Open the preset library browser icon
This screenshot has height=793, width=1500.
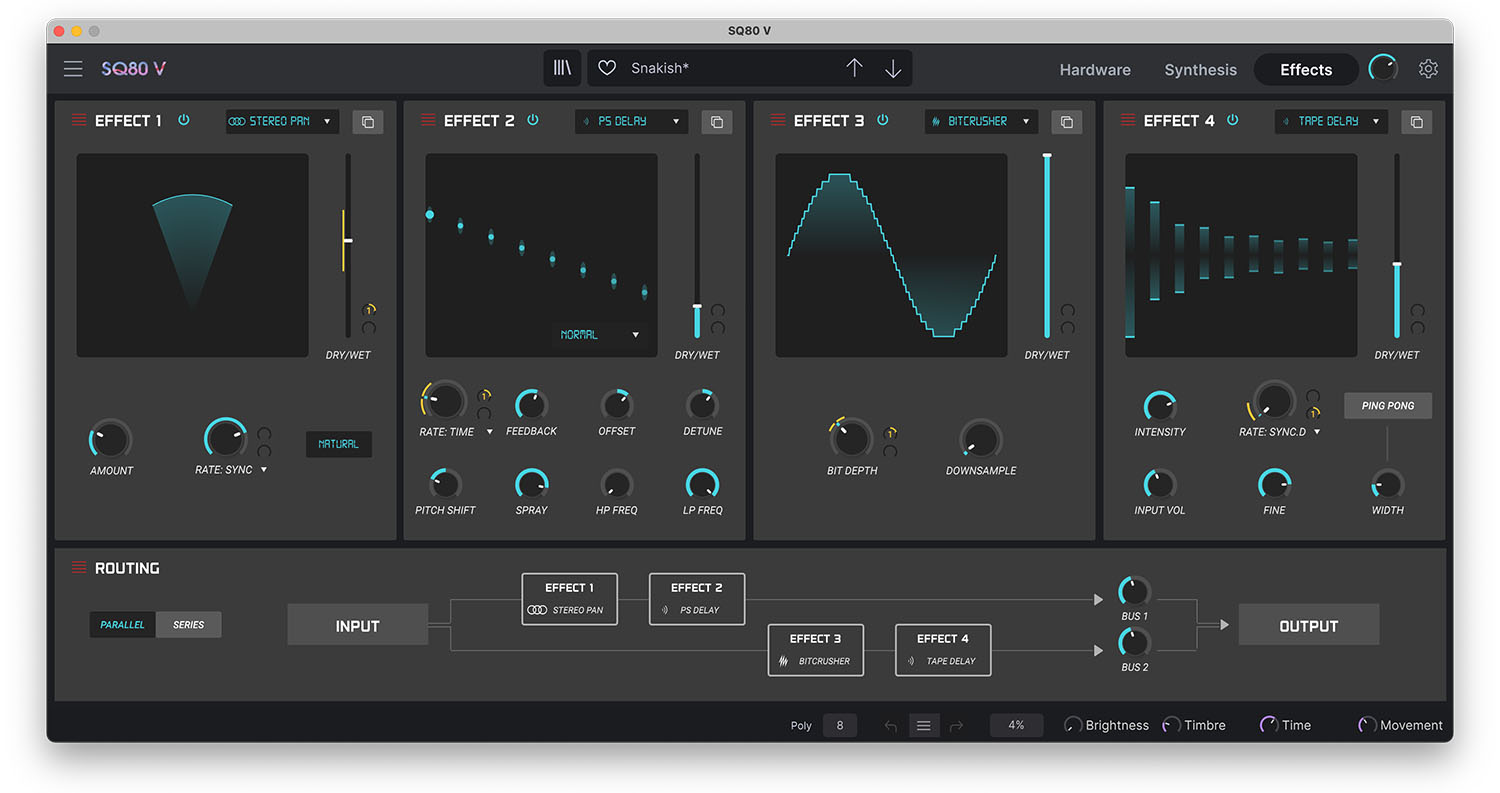coord(562,68)
